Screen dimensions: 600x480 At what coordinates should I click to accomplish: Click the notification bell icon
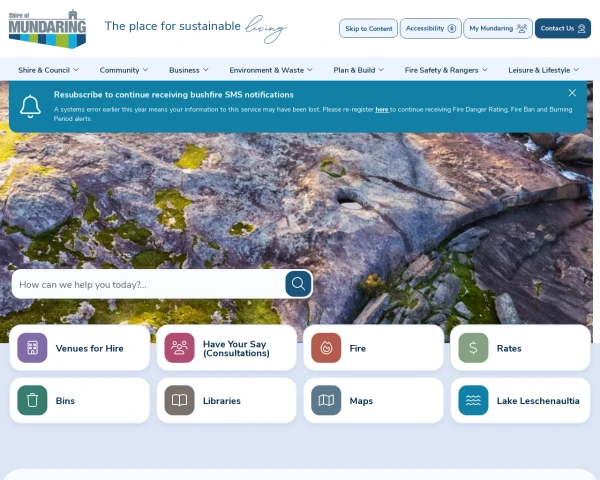[x=30, y=106]
